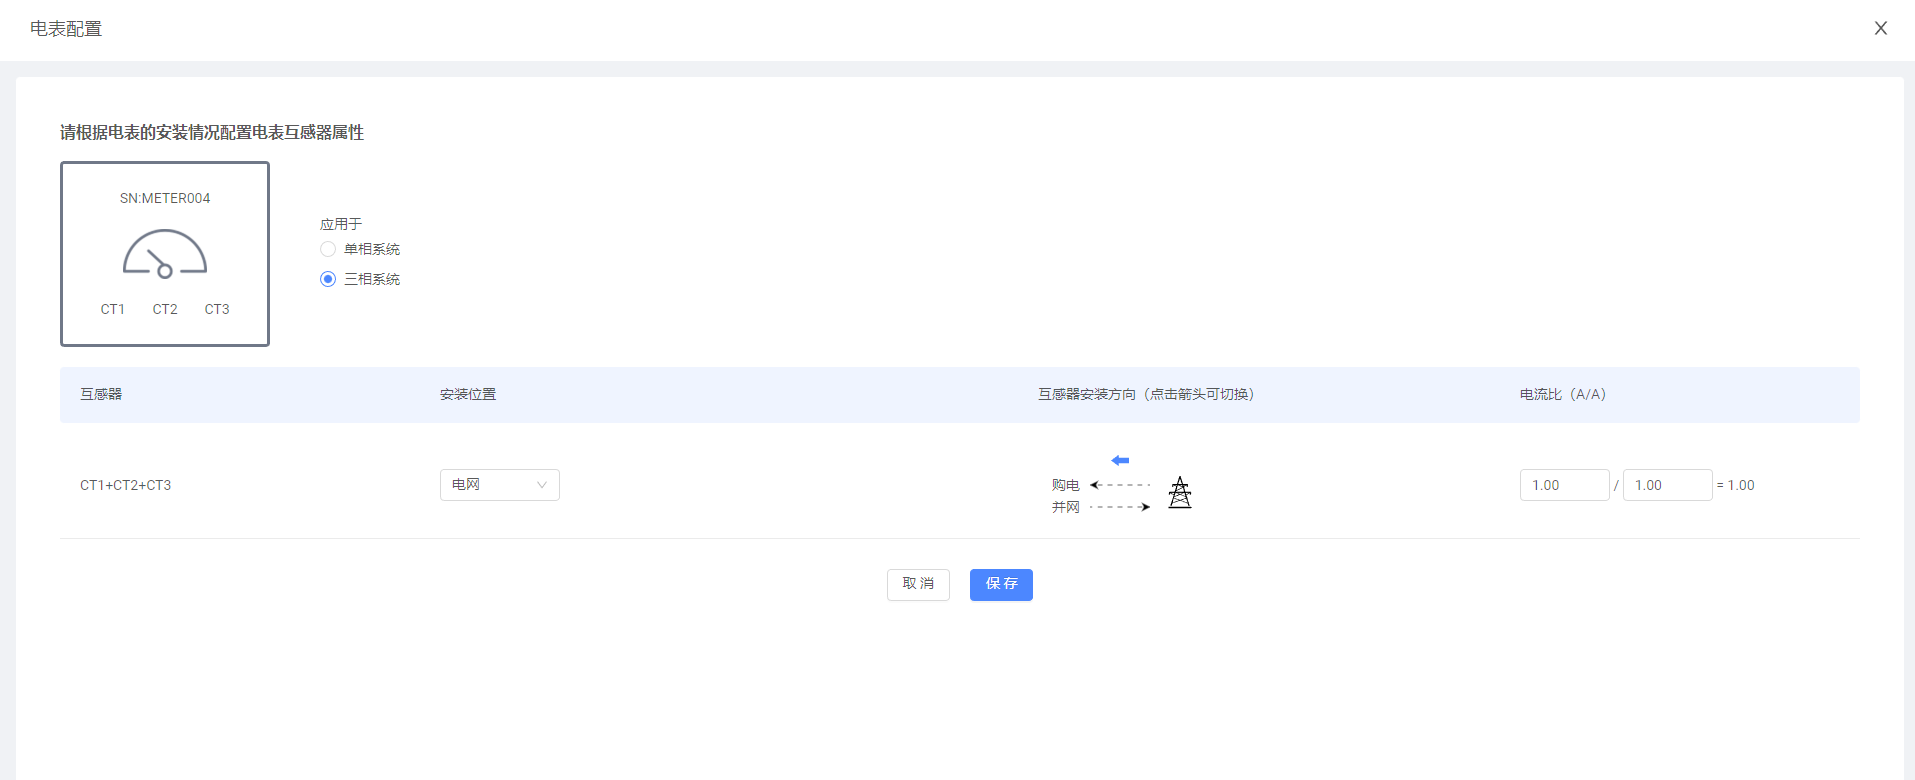This screenshot has width=1915, height=780.
Task: Close the 电表配置 dialog with the X
Action: [x=1880, y=28]
